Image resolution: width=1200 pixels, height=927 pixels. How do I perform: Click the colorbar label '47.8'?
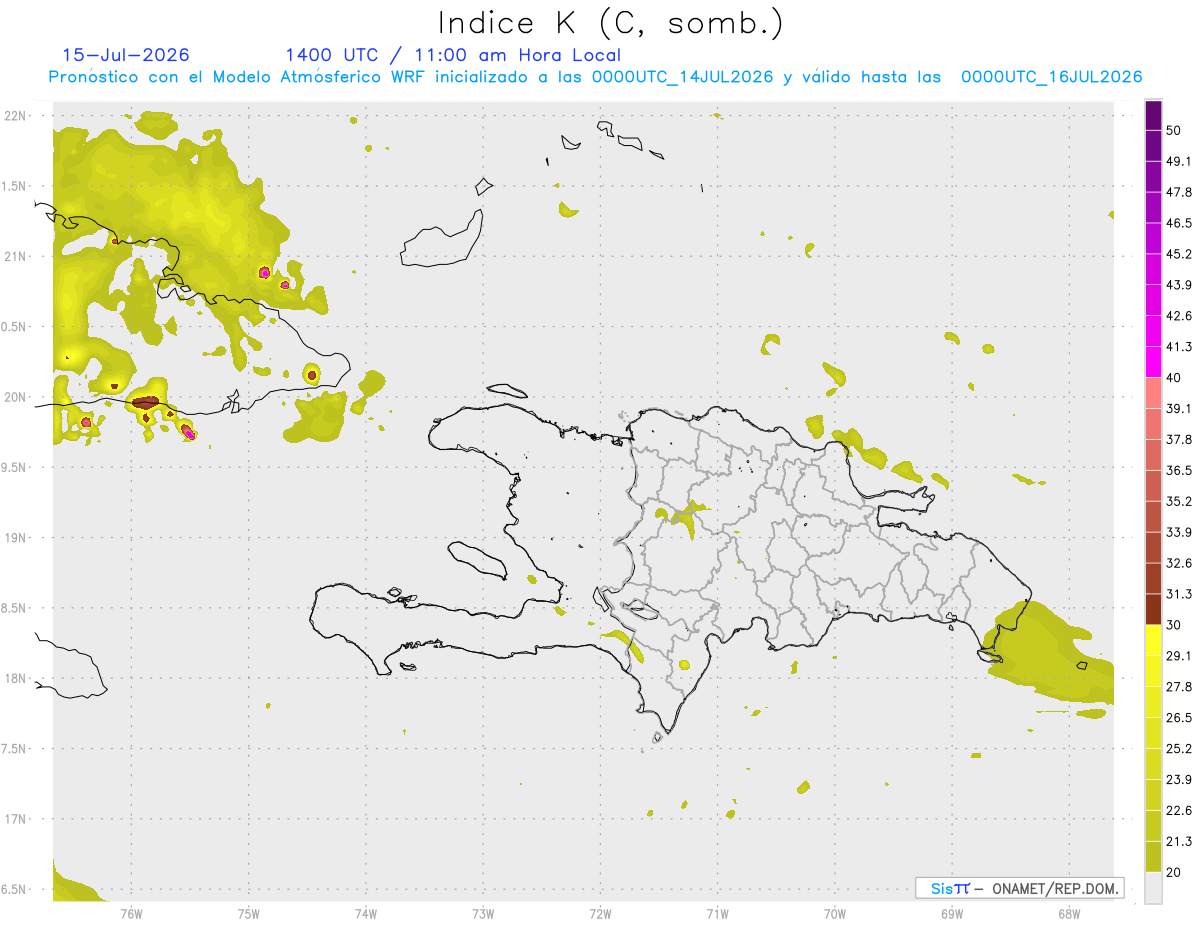[1179, 192]
